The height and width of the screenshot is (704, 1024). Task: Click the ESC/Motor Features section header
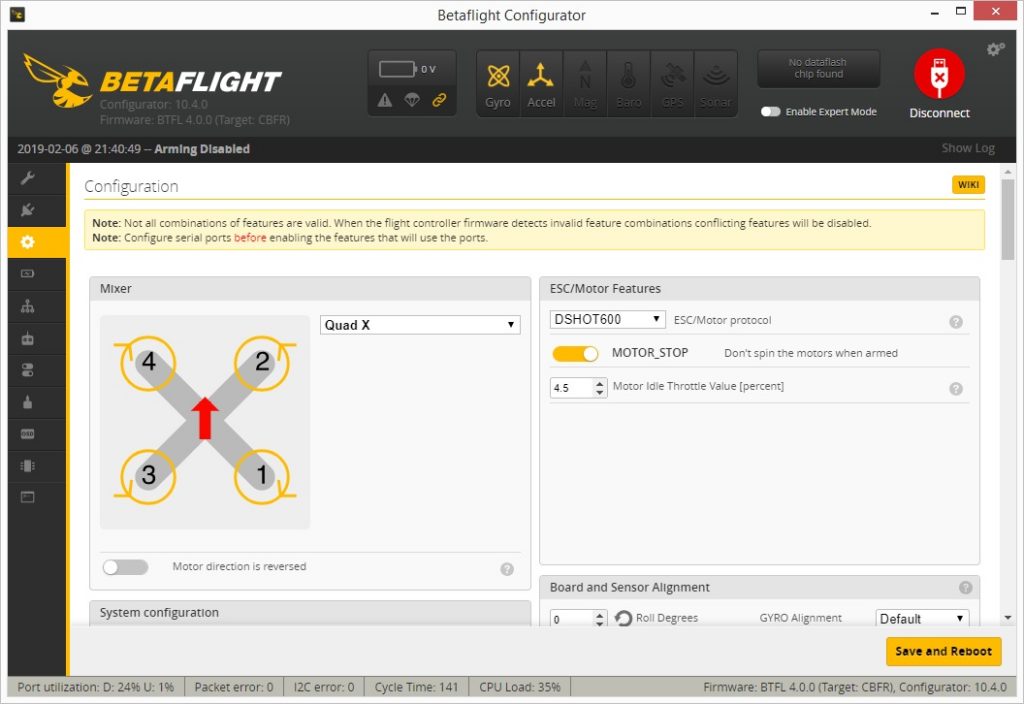(760, 289)
